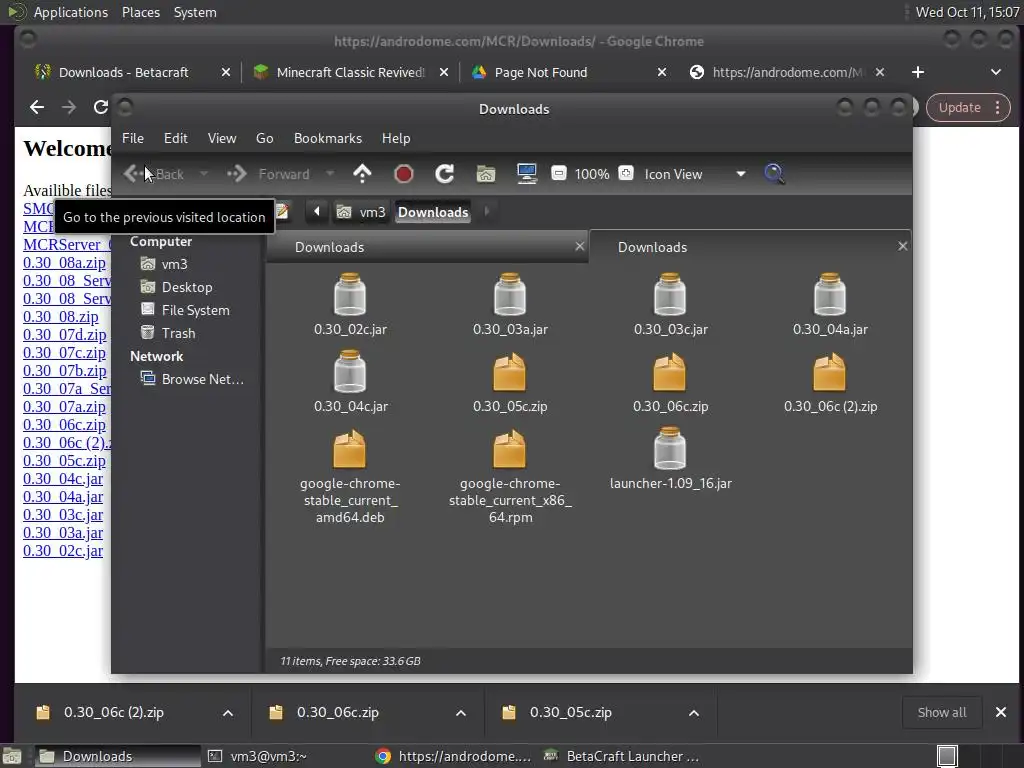Select the 0.30_04a.jar file icon
Image resolution: width=1024 pixels, height=768 pixels.
830,295
